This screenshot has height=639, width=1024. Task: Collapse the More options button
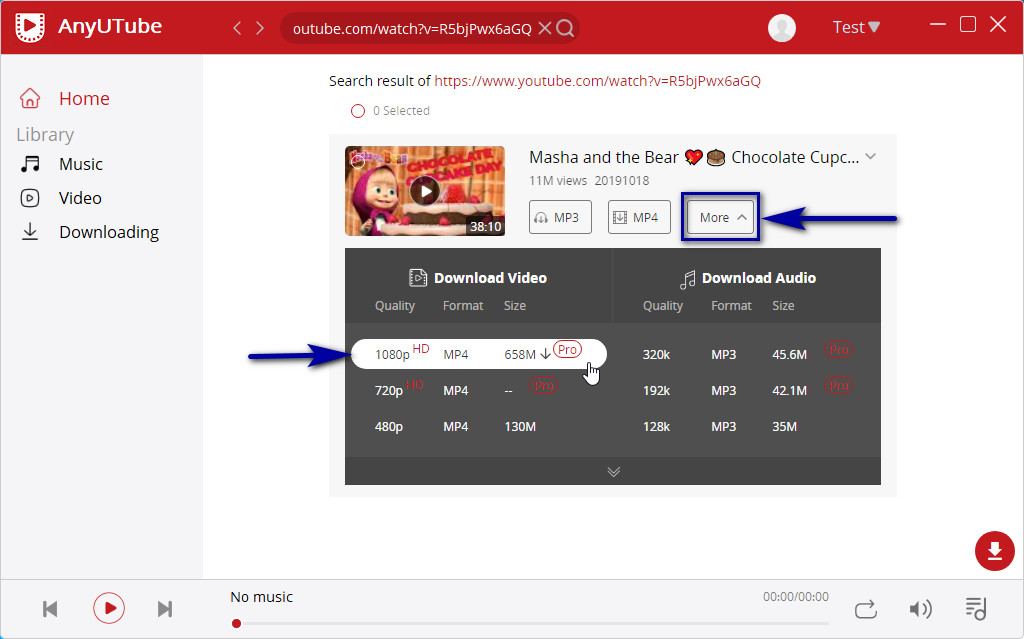click(x=720, y=217)
